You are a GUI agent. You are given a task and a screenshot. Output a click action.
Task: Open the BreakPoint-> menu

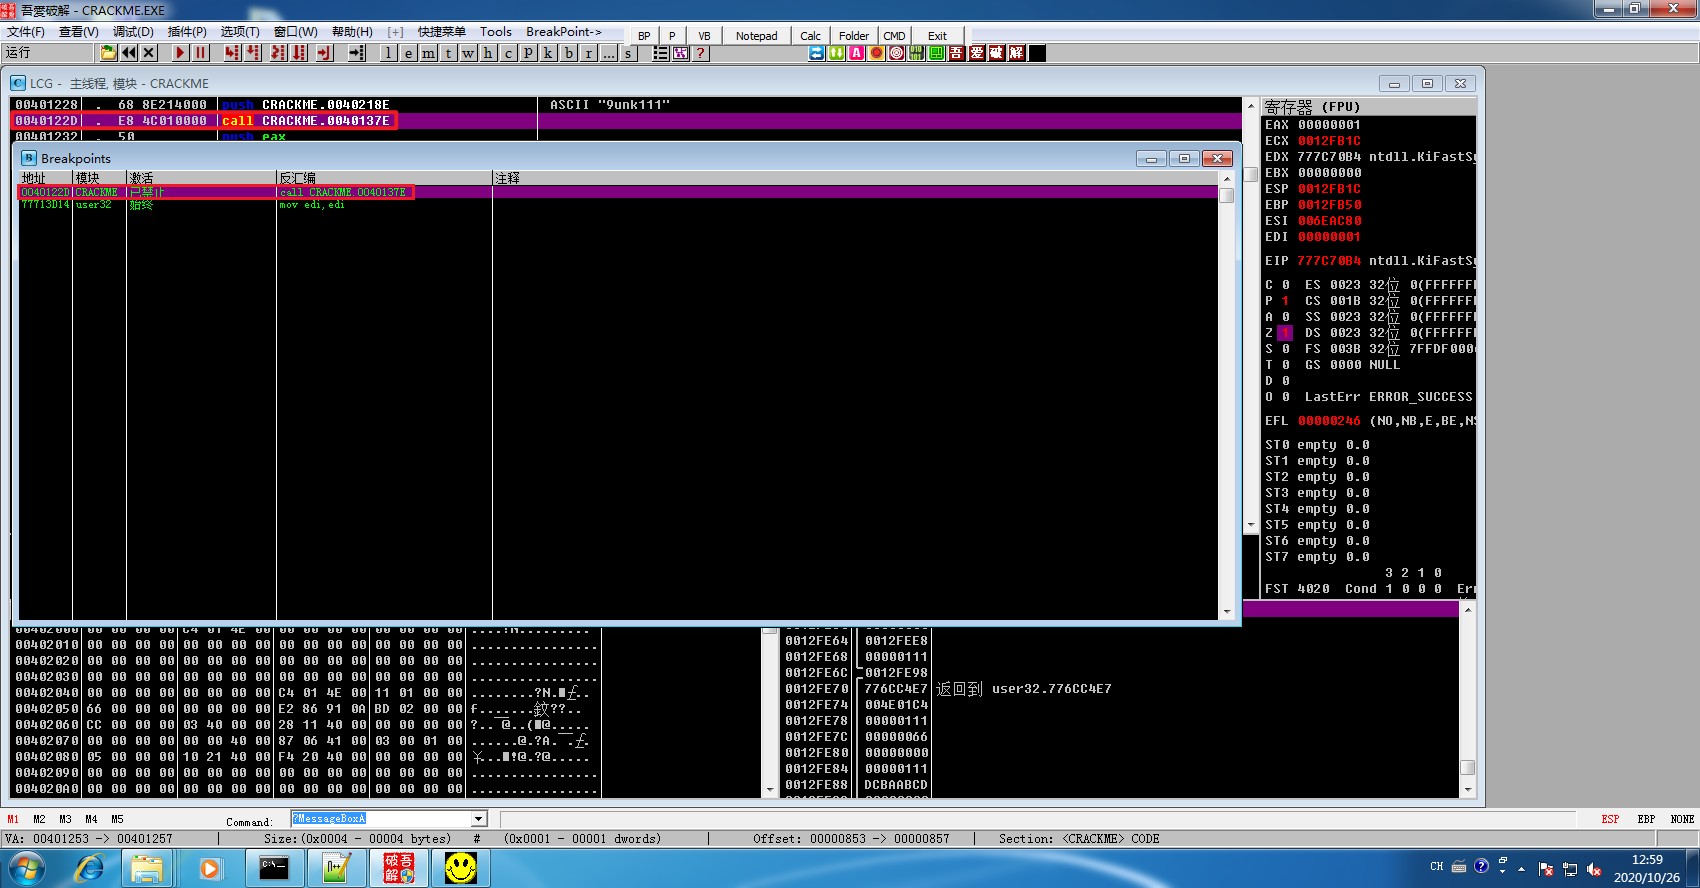[x=564, y=32]
